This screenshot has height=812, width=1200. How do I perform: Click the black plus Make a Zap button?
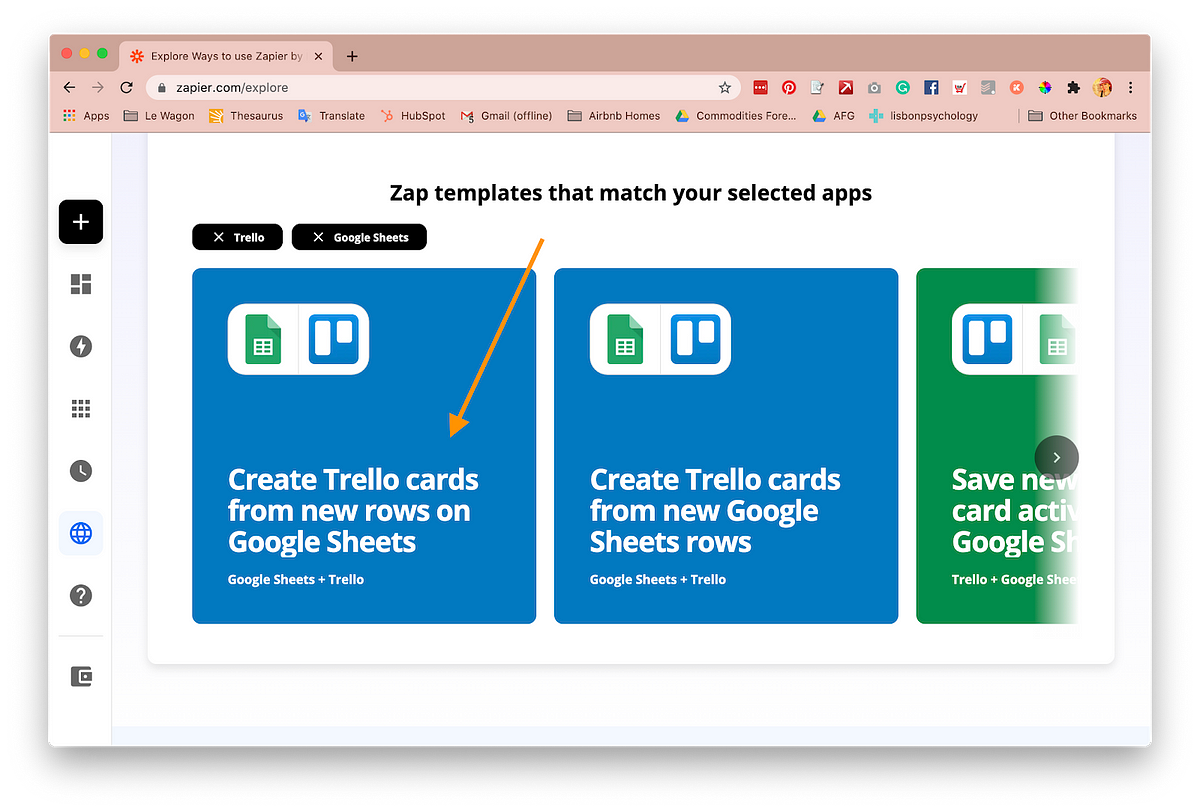81,222
